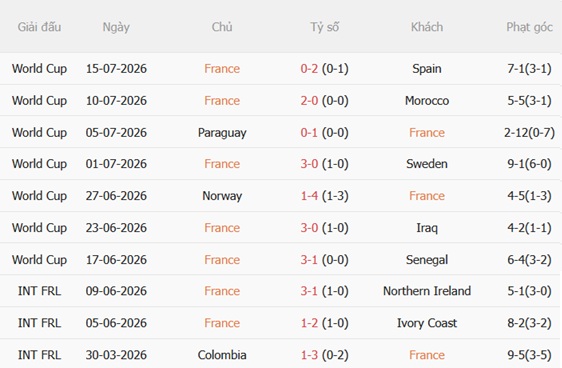Select the Ngày column header
This screenshot has height=368, width=562.
116,27
